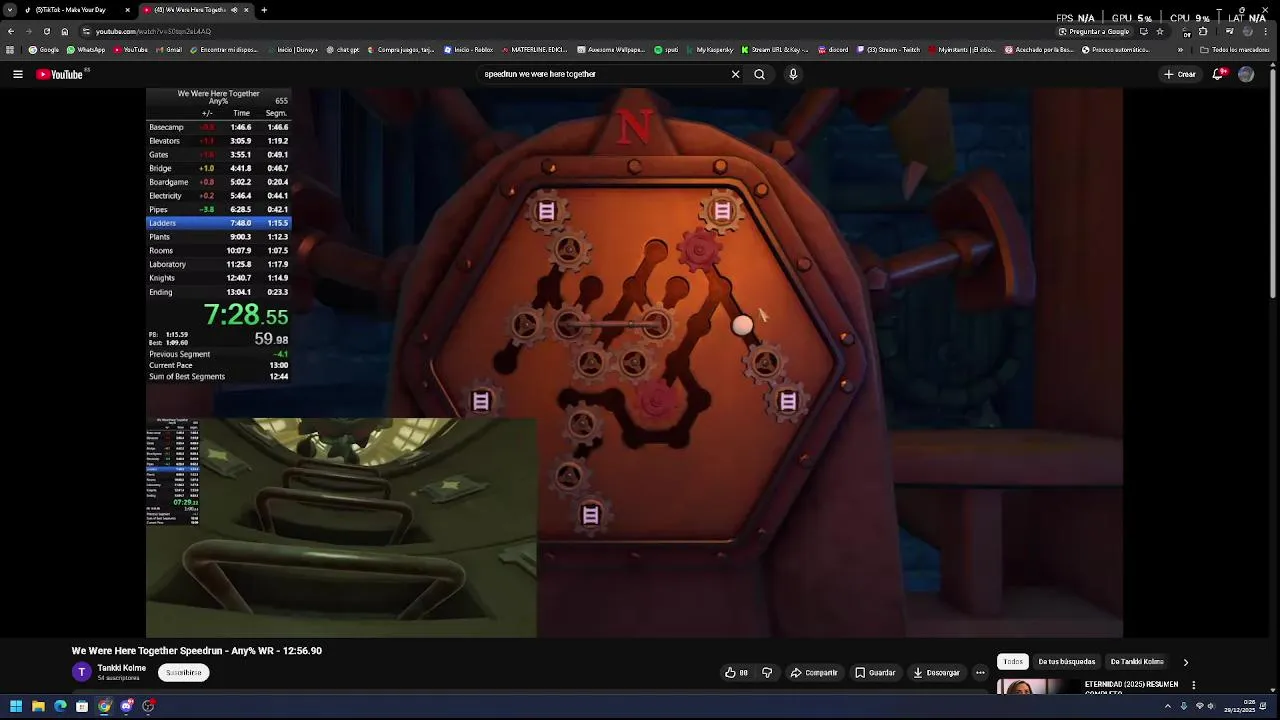Subscribe to Tankki Kolme channel
The height and width of the screenshot is (720, 1280).
184,673
